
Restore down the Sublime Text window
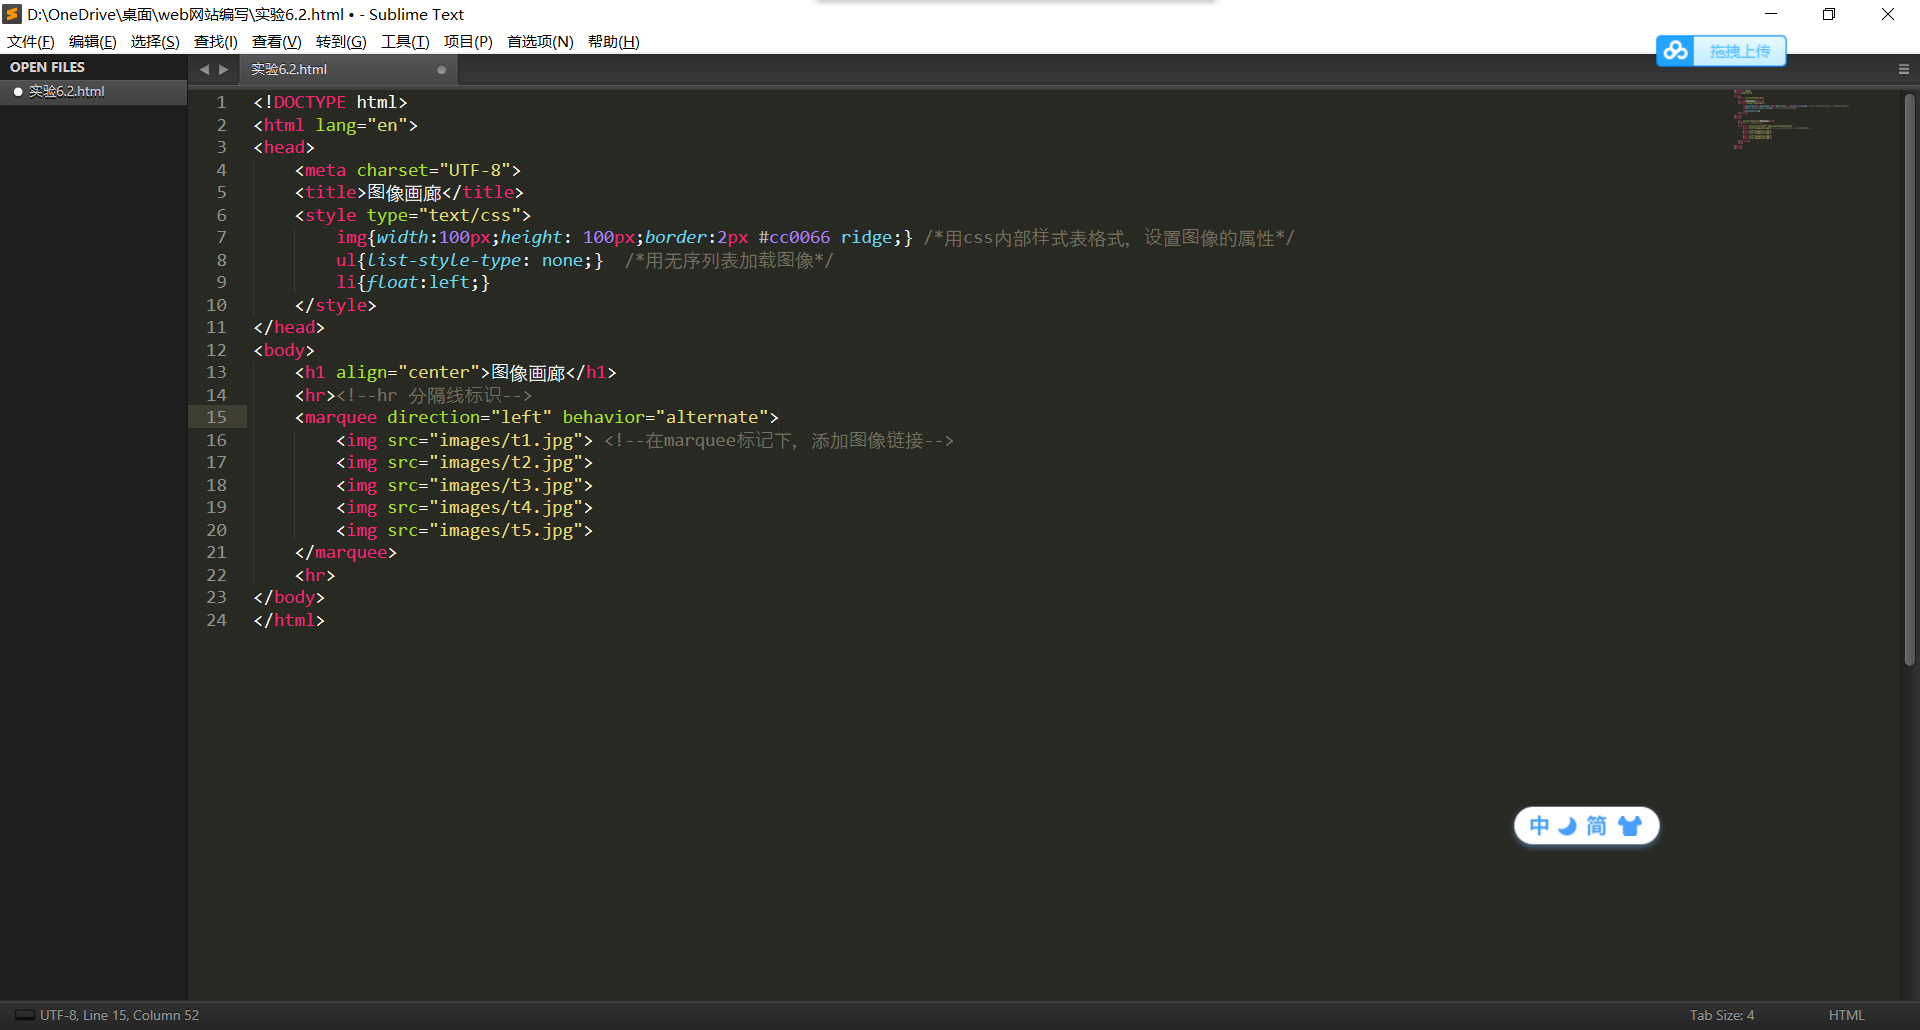pyautogui.click(x=1829, y=14)
